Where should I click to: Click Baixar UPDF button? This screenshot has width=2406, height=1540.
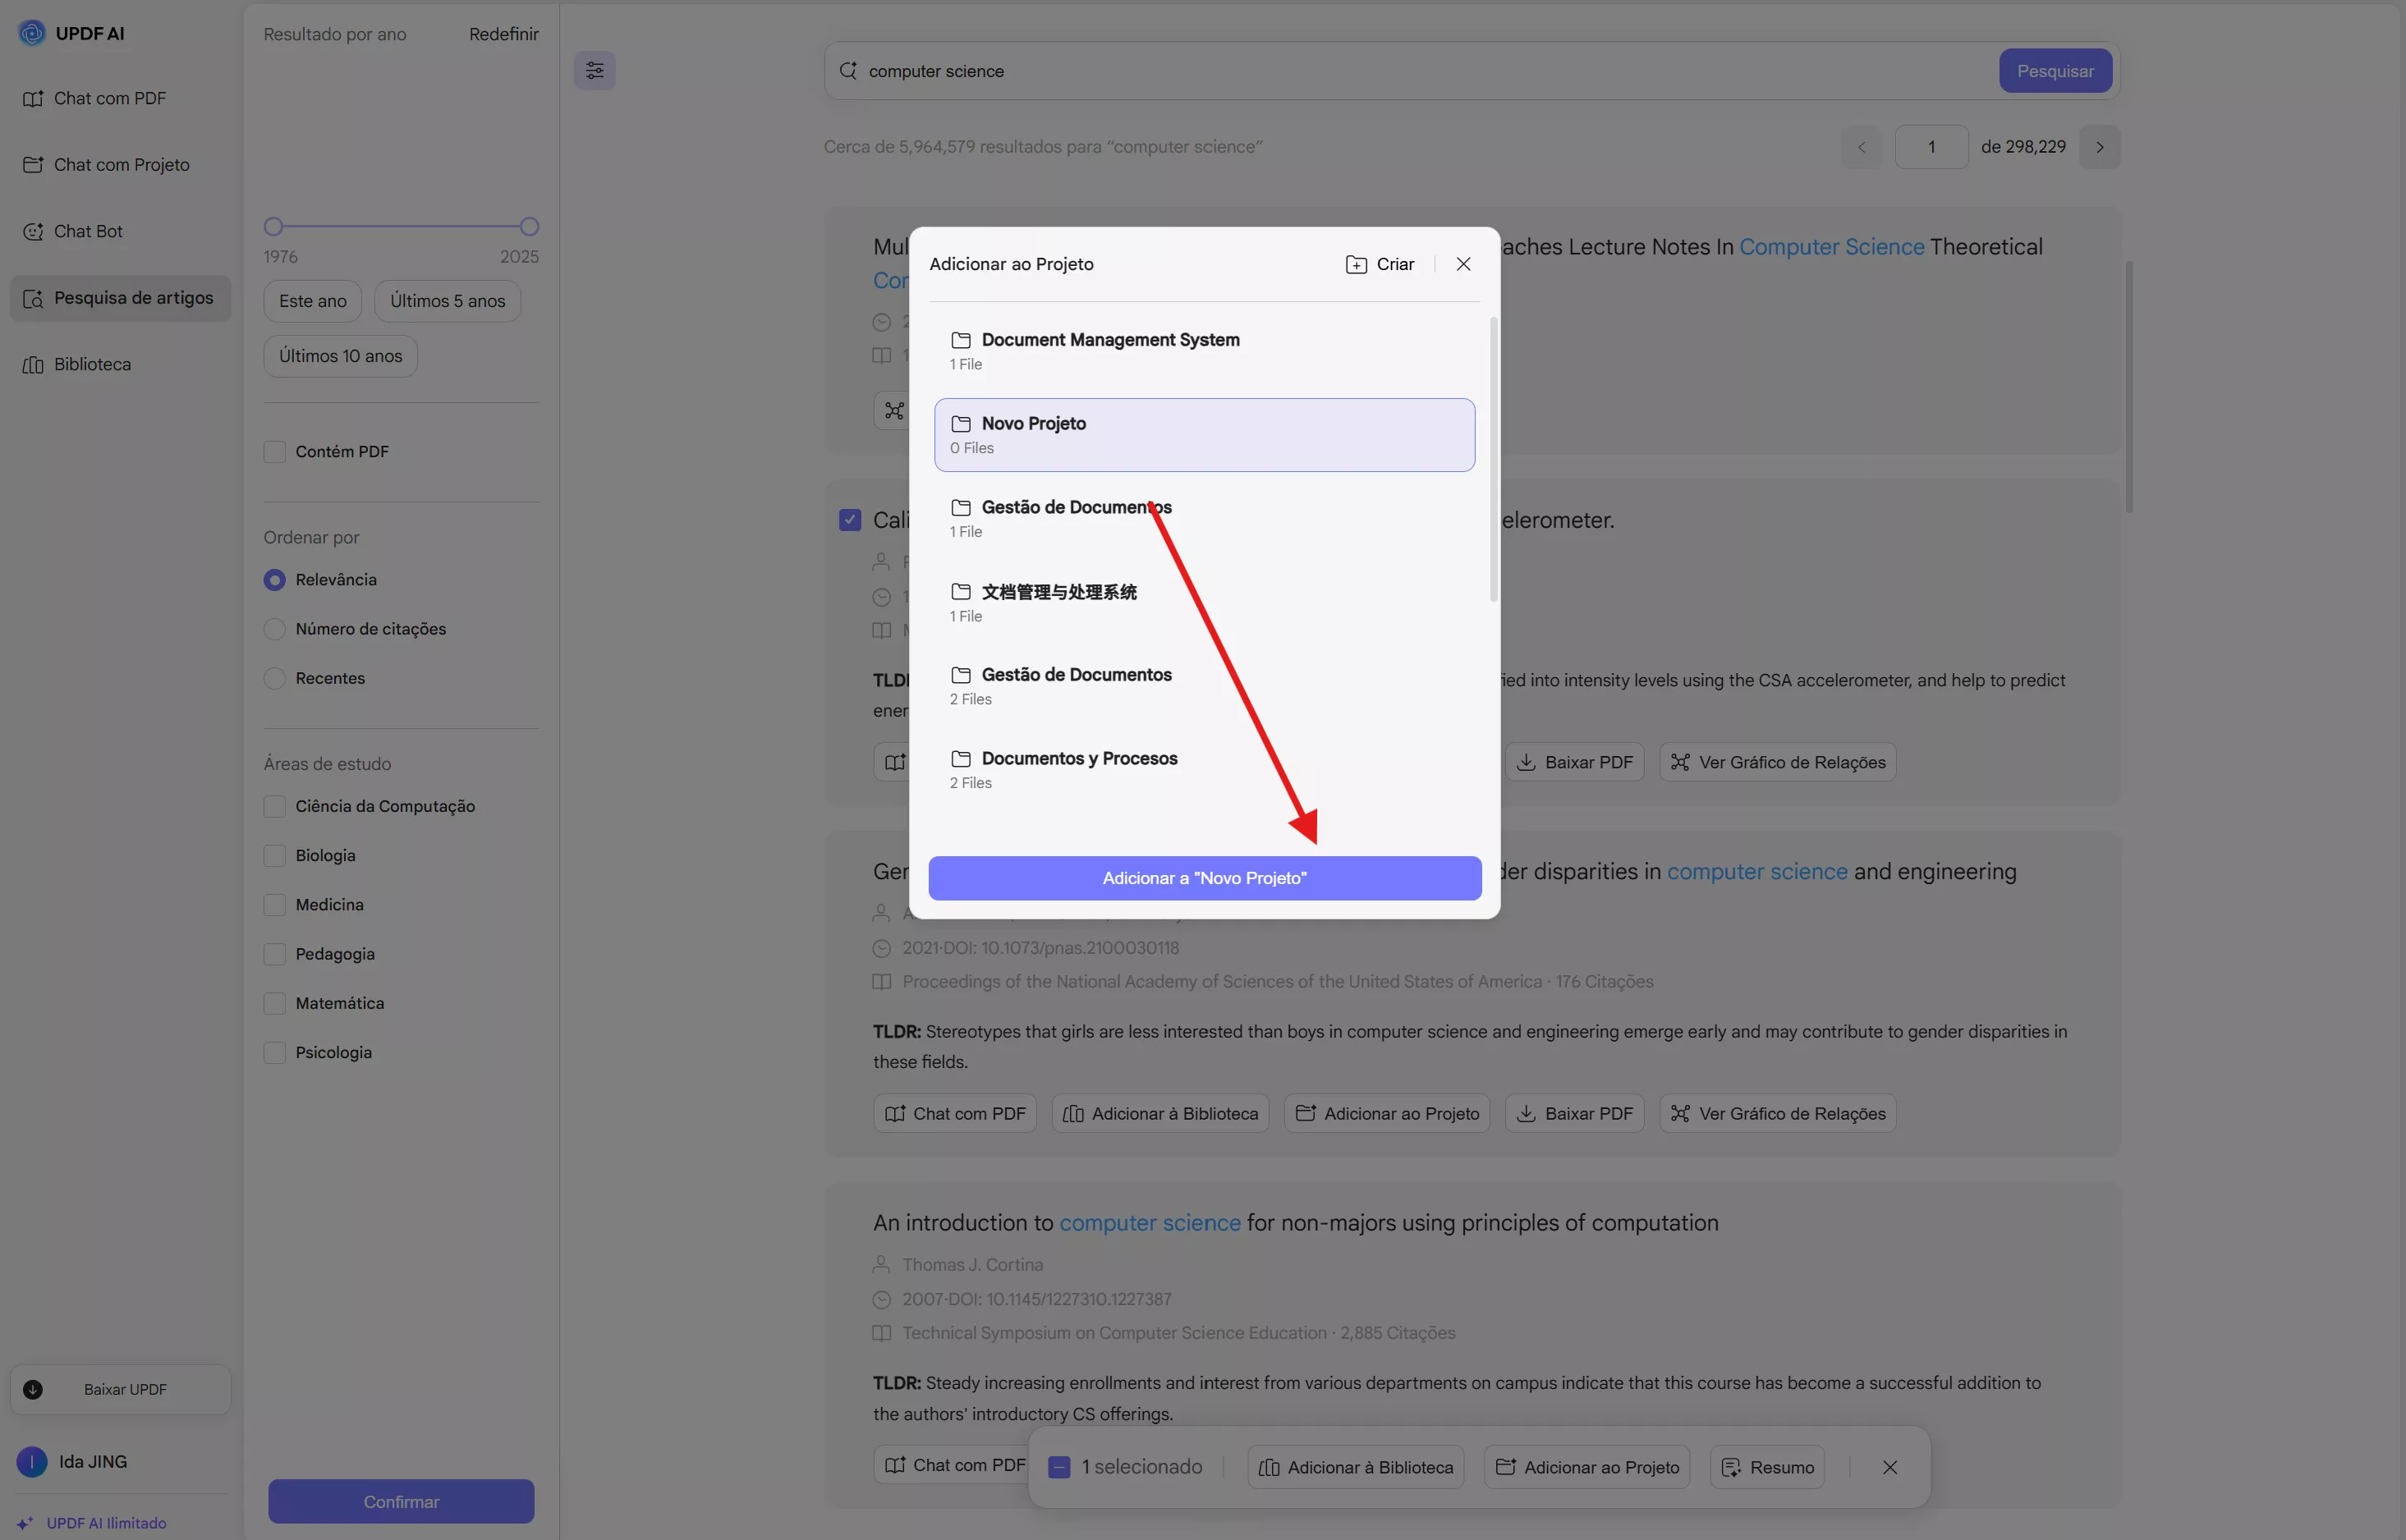click(x=120, y=1389)
